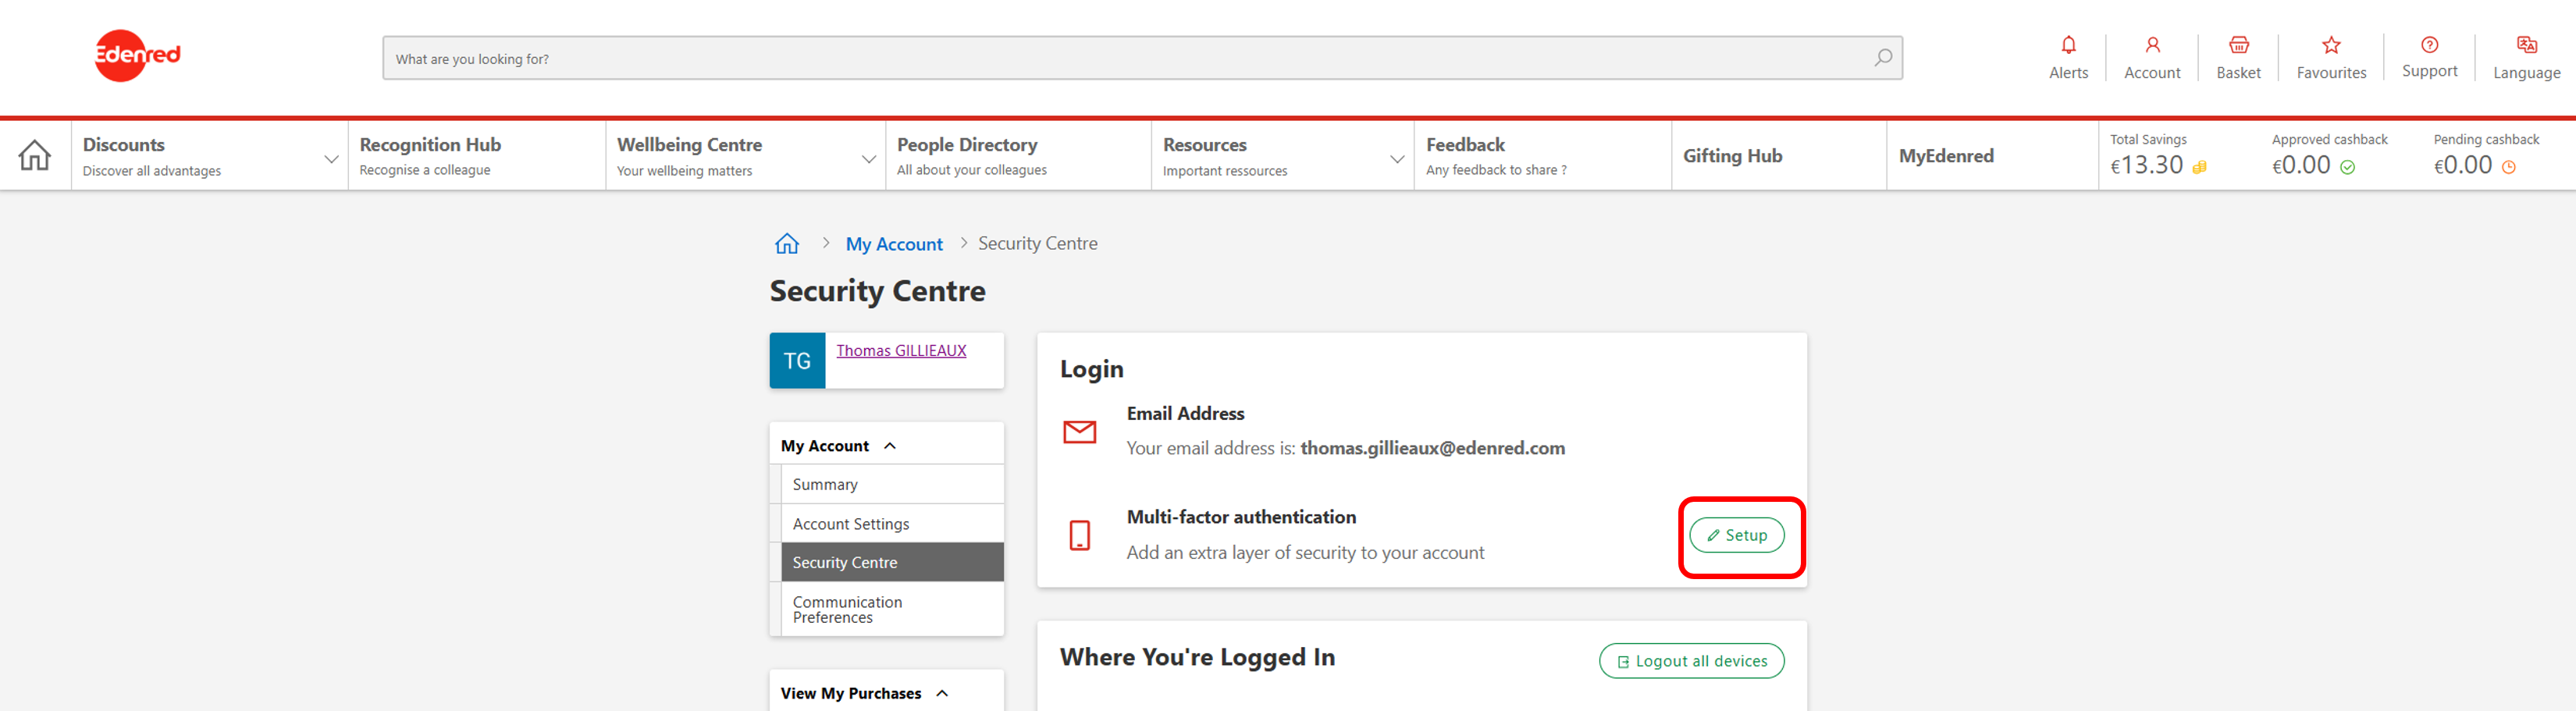The image size is (2576, 711).
Task: Open the Account user icon
Action: pyautogui.click(x=2152, y=45)
